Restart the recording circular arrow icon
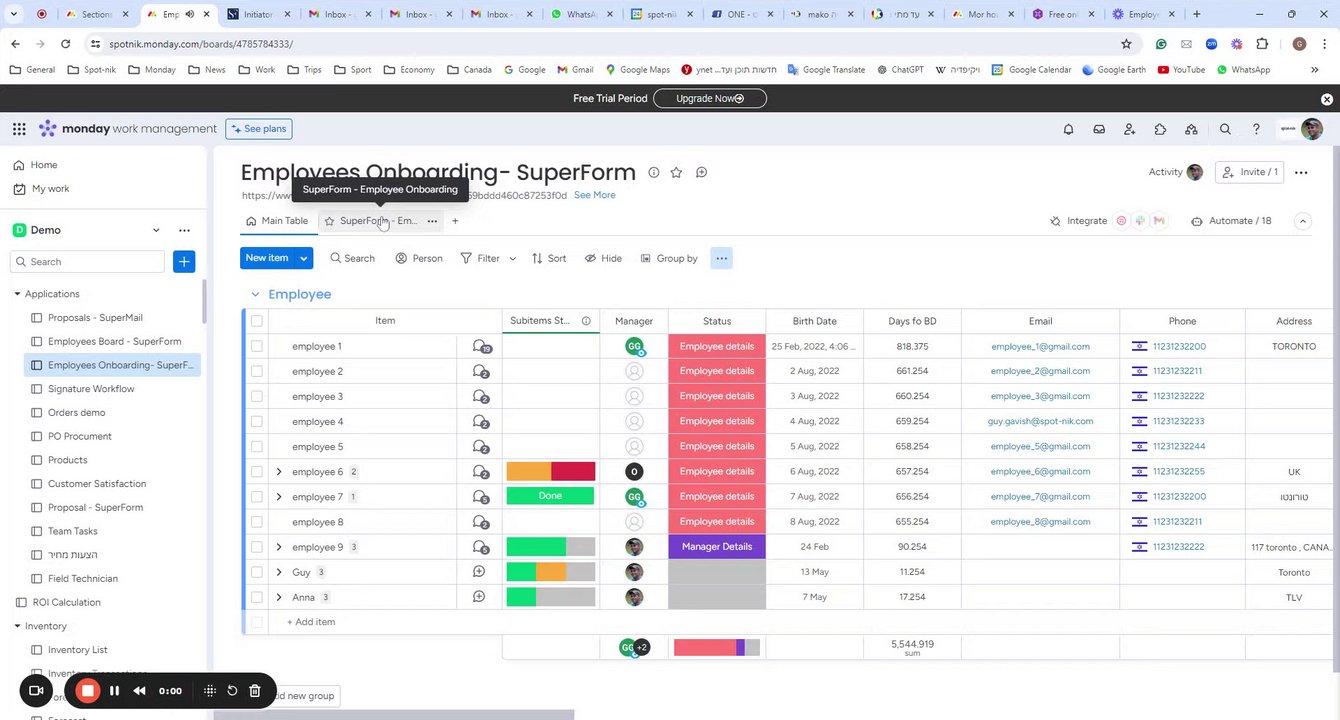 point(232,691)
